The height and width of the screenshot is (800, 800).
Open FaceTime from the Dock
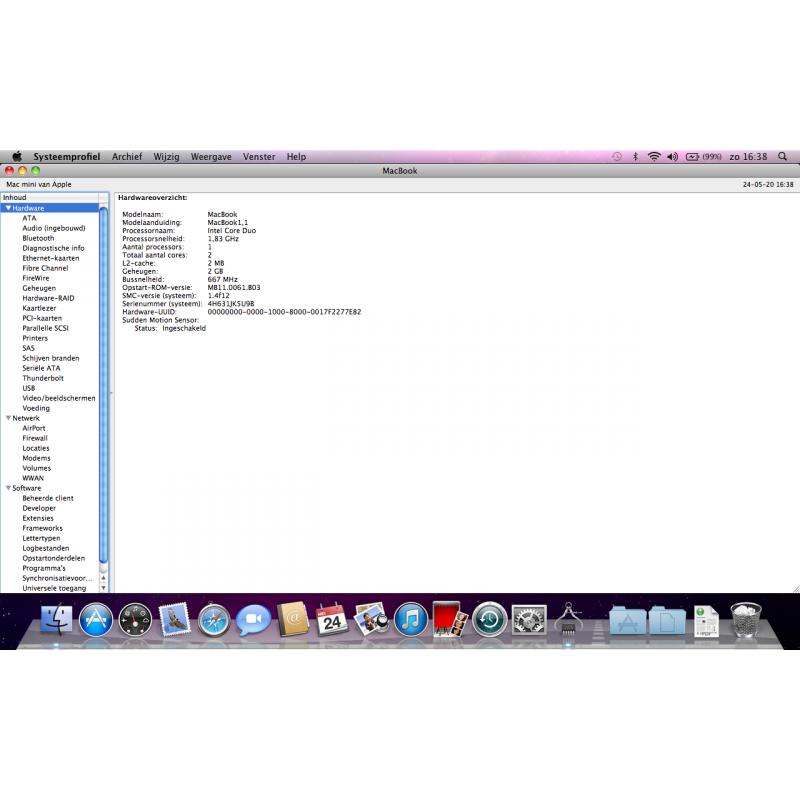click(x=253, y=619)
